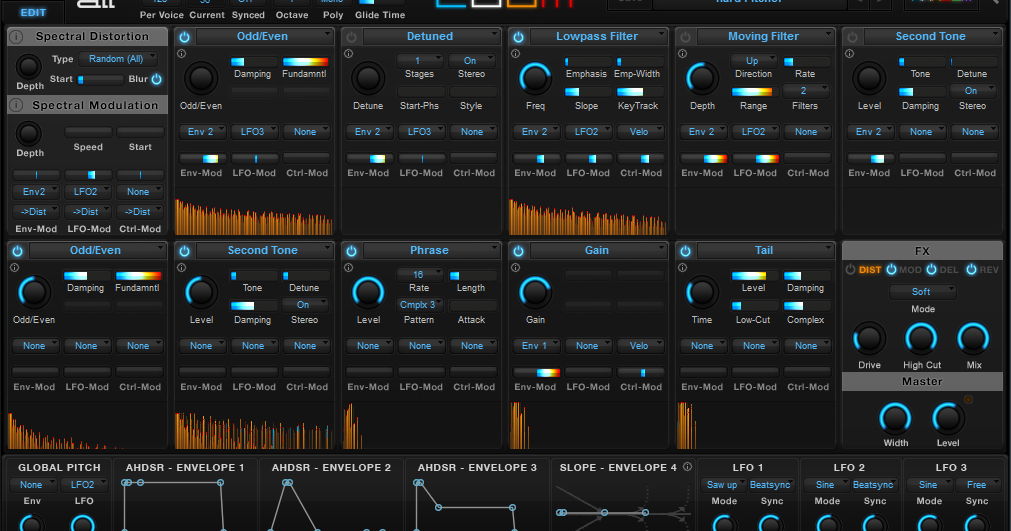
Task: Show info for the Phrase module
Action: coord(349,267)
